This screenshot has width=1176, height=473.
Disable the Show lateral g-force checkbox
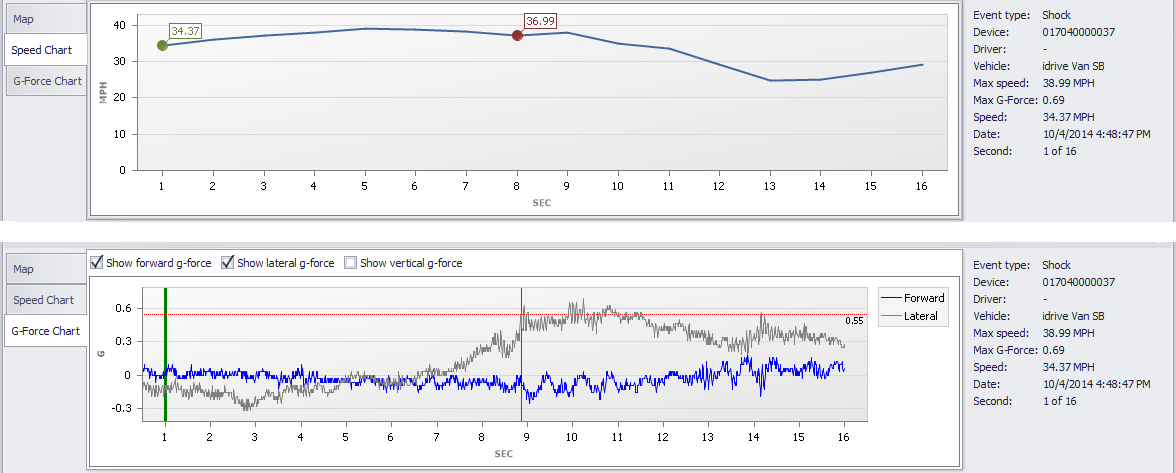tap(228, 263)
